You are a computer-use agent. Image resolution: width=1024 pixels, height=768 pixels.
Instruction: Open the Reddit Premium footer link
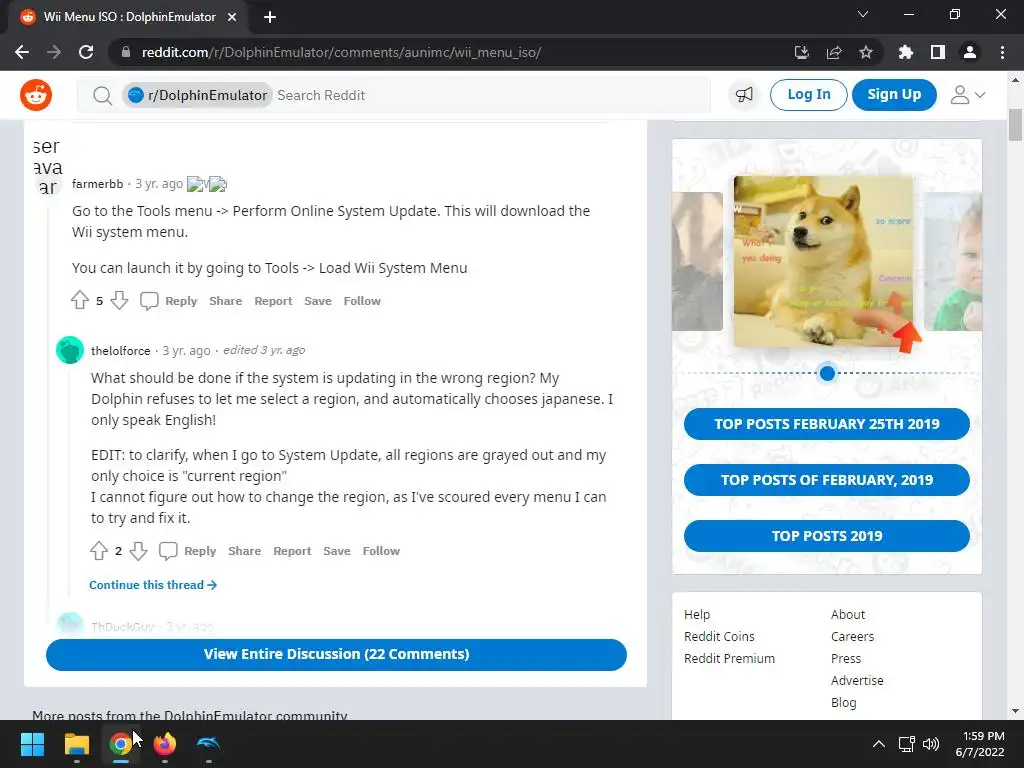point(729,659)
